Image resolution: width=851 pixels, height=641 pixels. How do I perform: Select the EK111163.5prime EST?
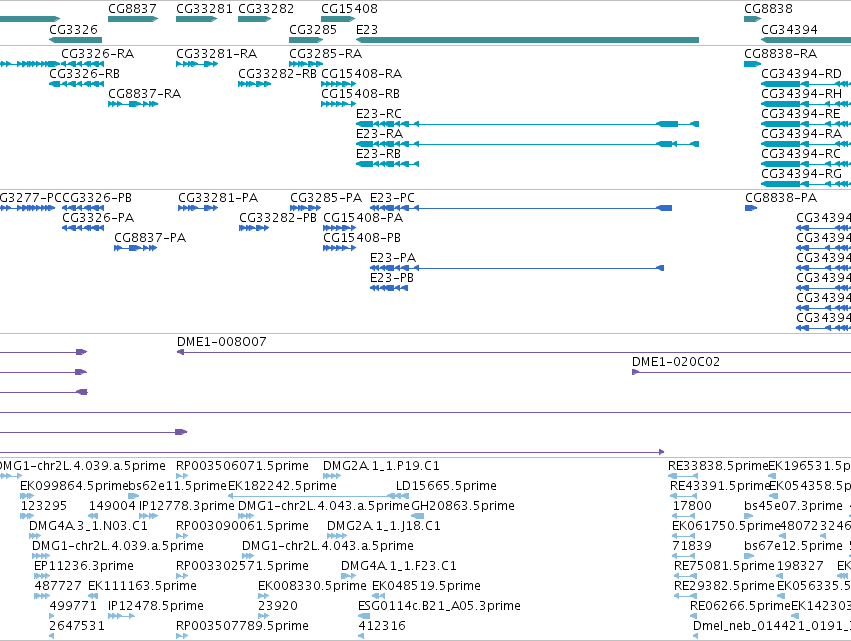click(x=93, y=596)
